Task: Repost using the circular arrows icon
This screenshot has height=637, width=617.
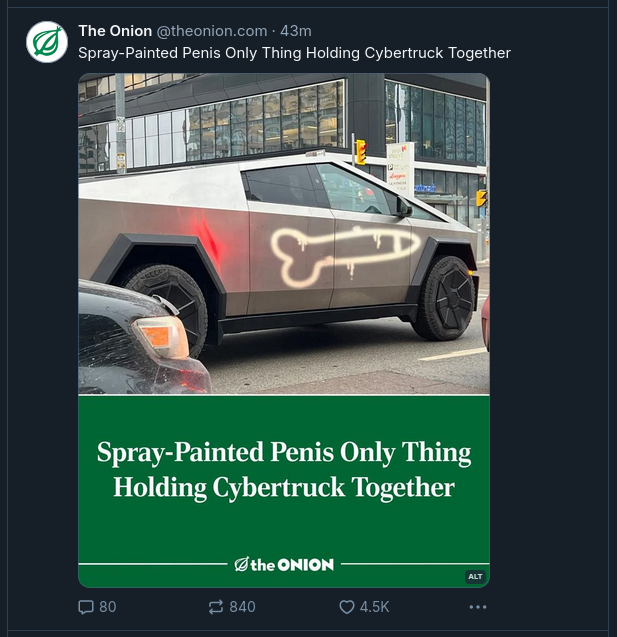Action: tap(216, 607)
